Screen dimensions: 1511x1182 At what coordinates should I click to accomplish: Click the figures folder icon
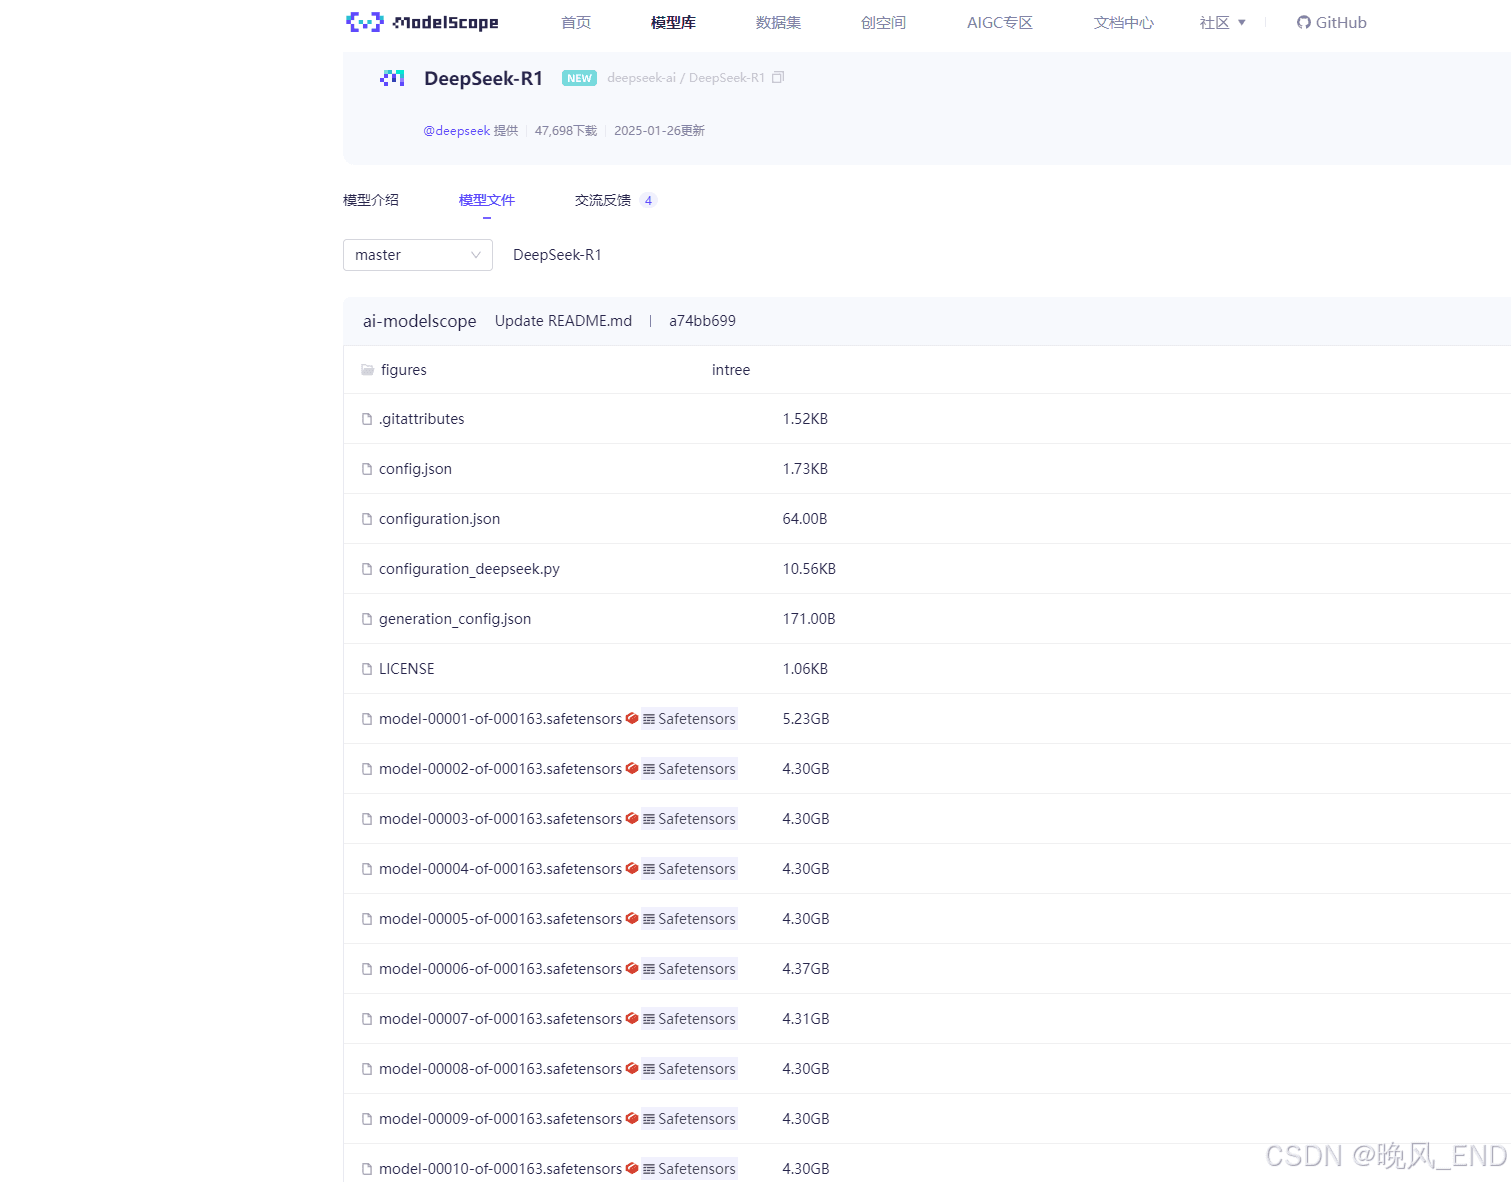[367, 370]
